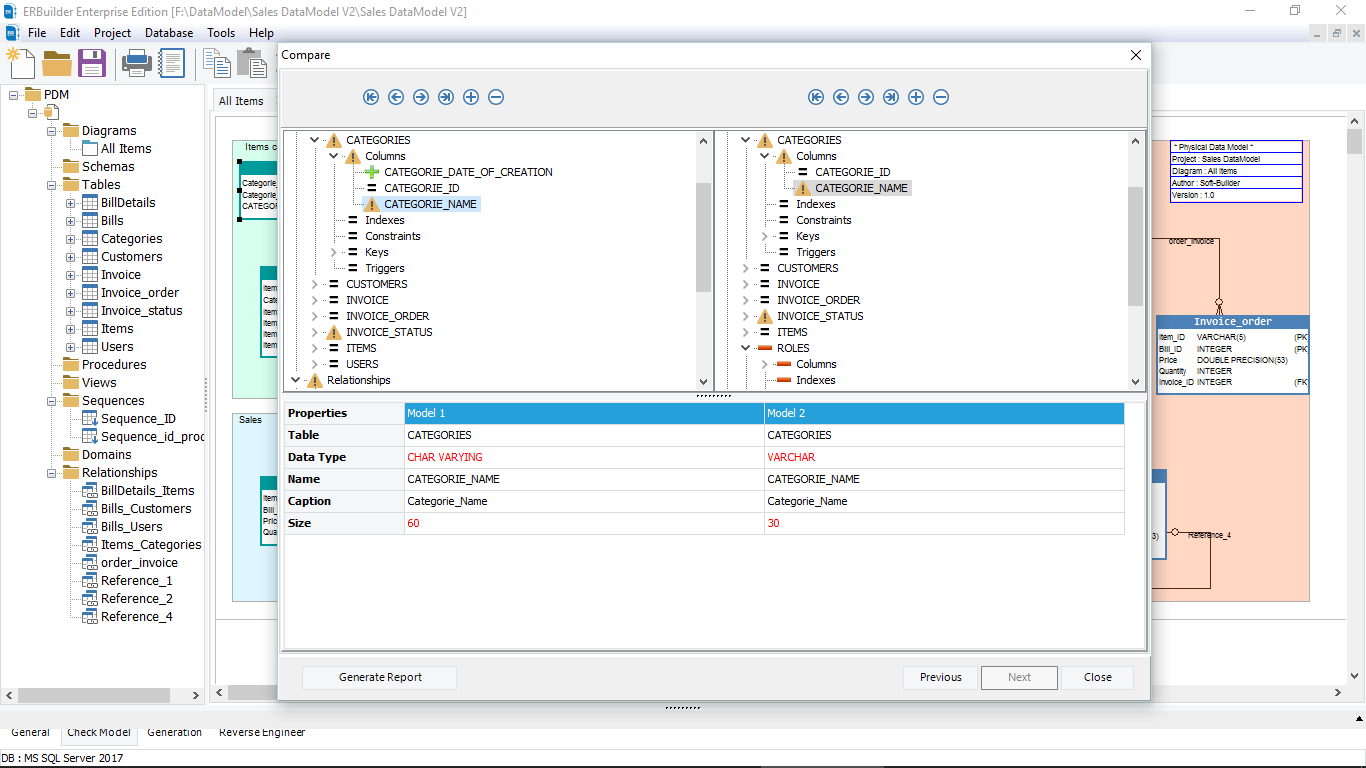The width and height of the screenshot is (1366, 768).
Task: Click the Previous button
Action: point(939,677)
